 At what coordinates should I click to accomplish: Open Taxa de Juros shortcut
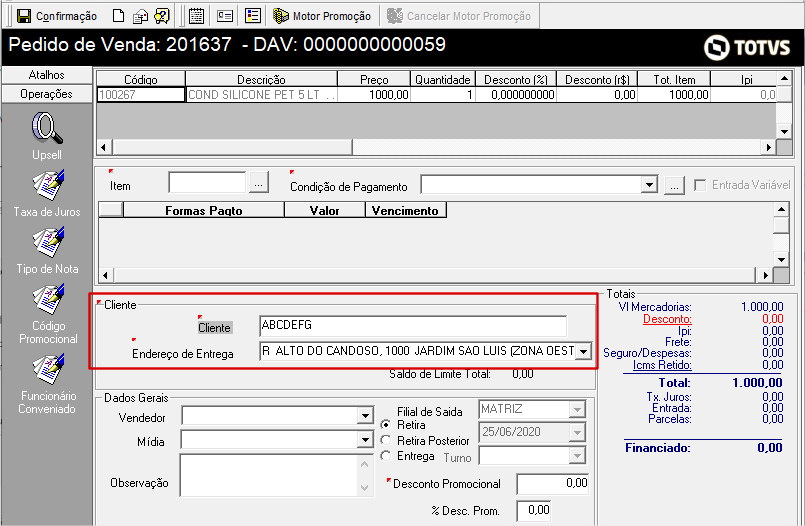47,193
